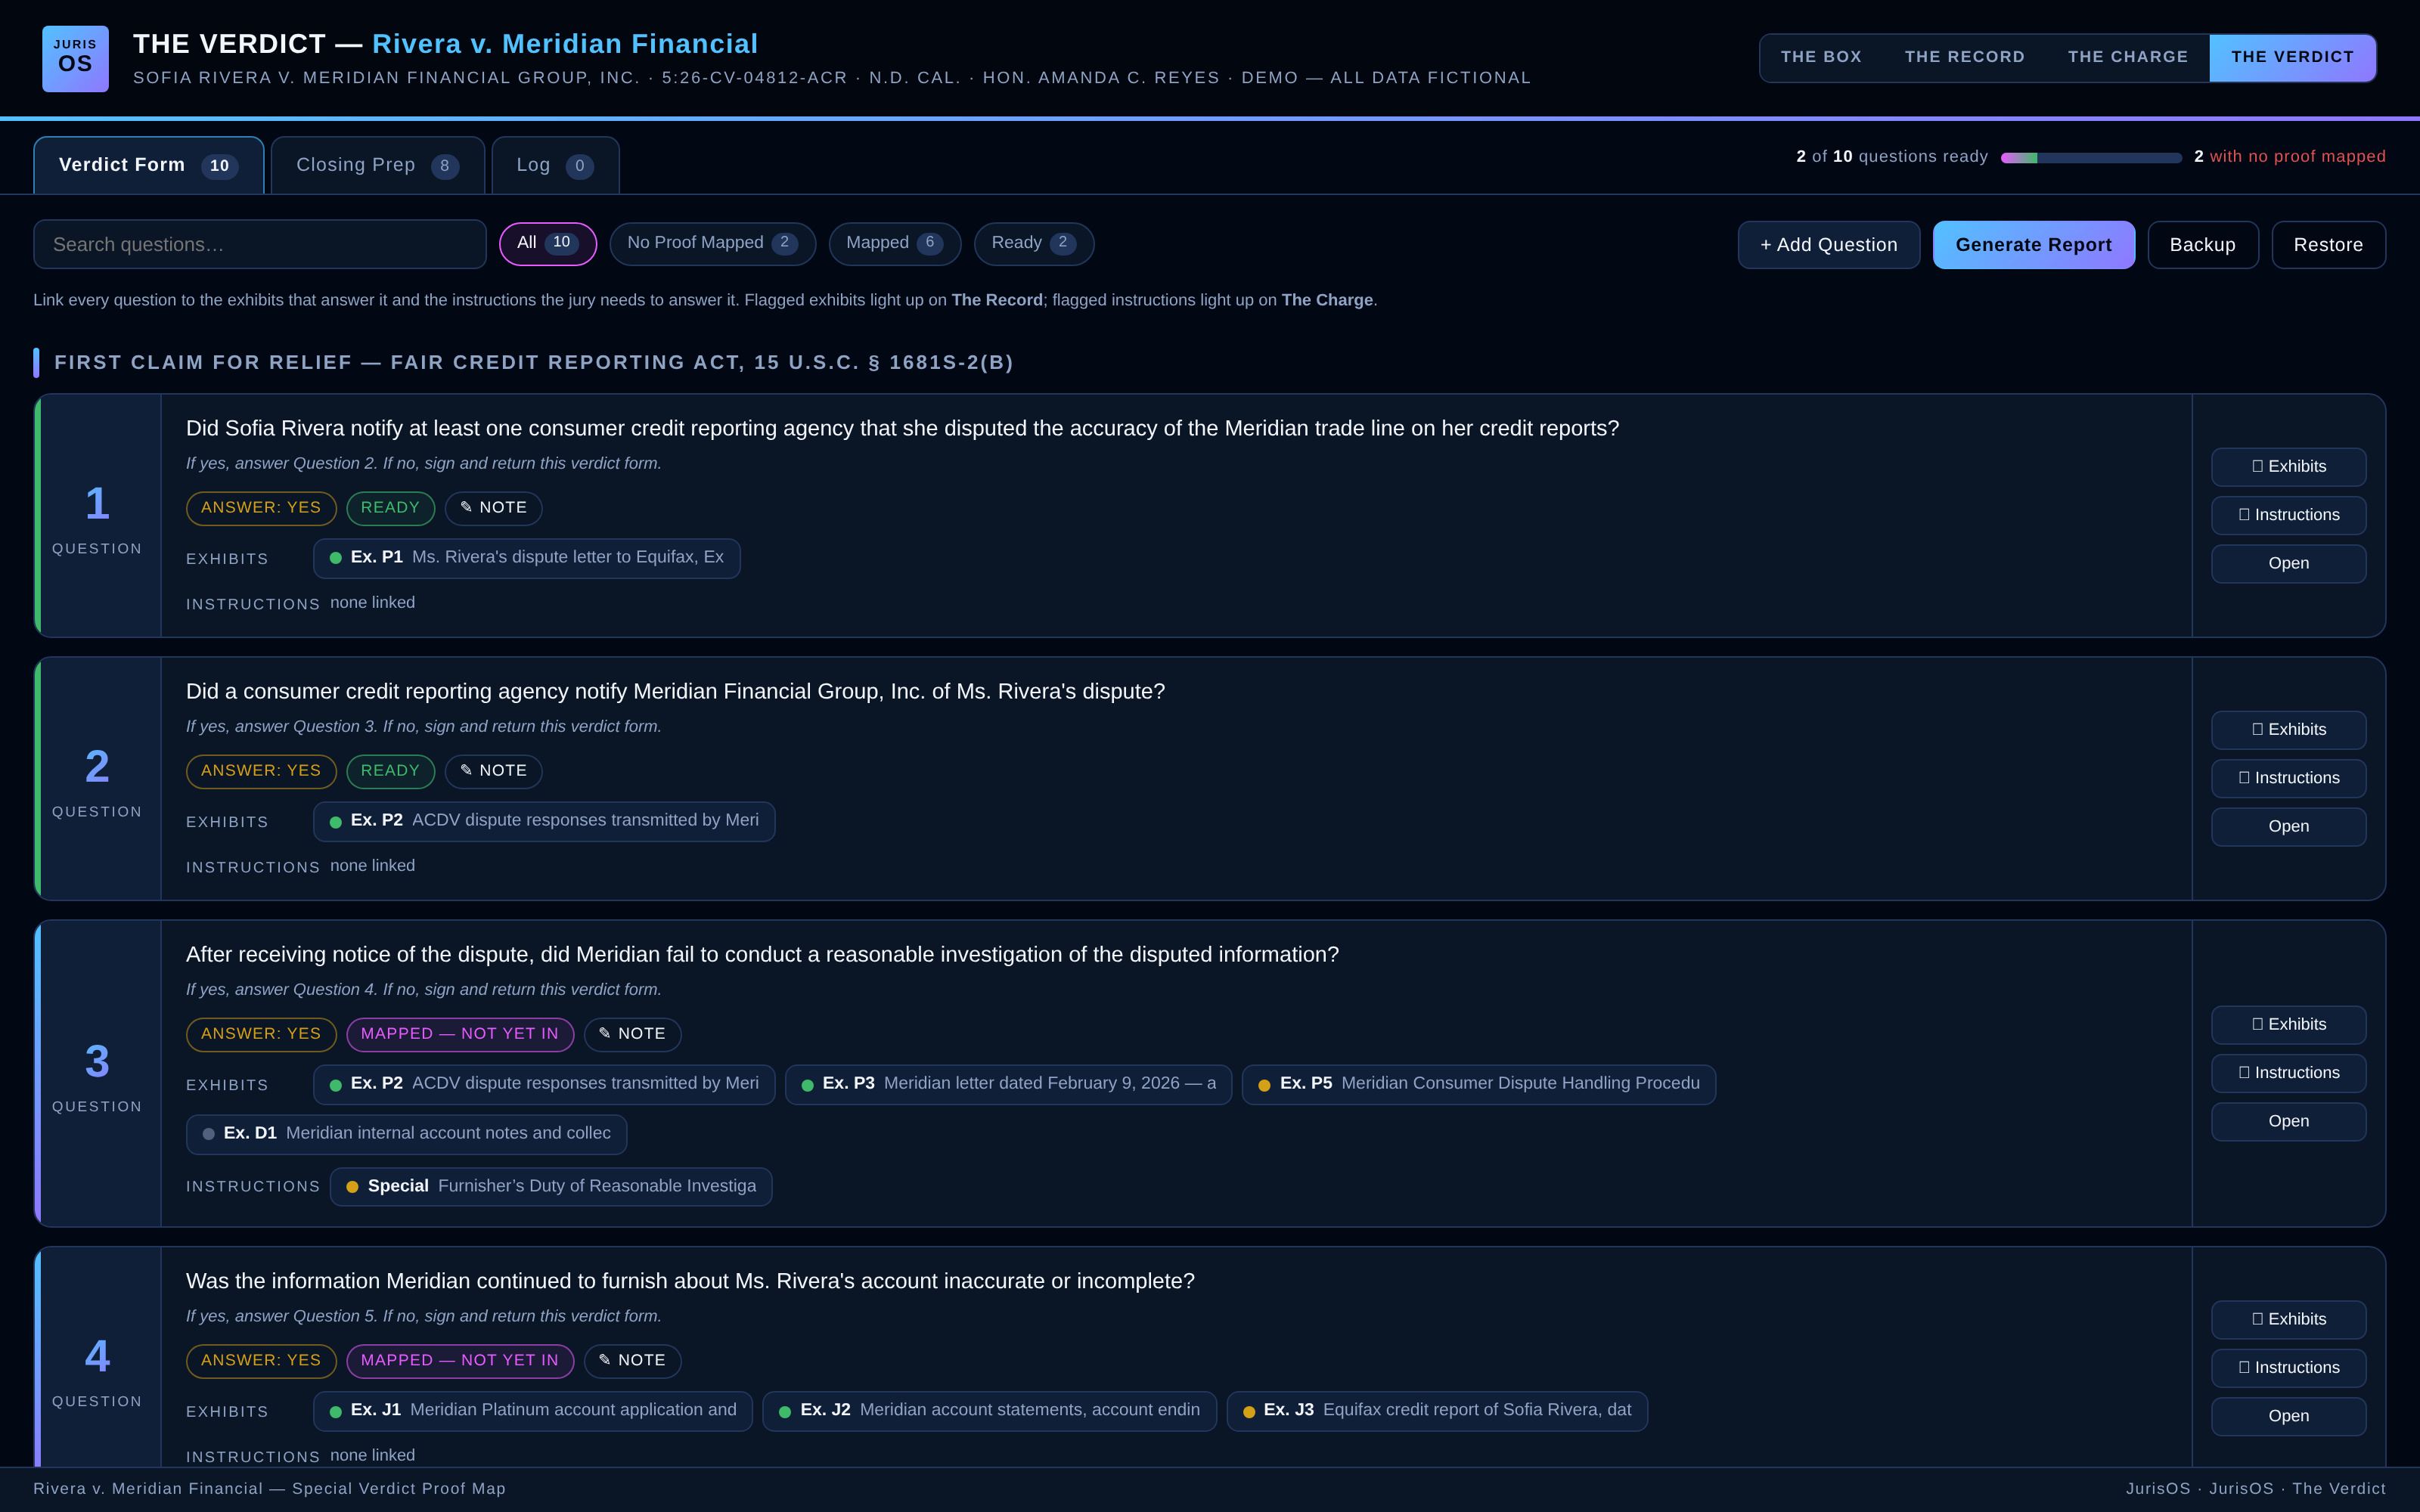Click Ex. P1 dispute letter chip
This screenshot has height=1512, width=2420.
527,558
